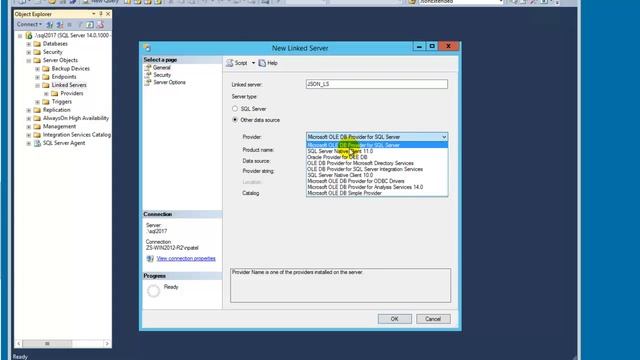
Task: Switch to the Server Options page
Action: coord(169,82)
